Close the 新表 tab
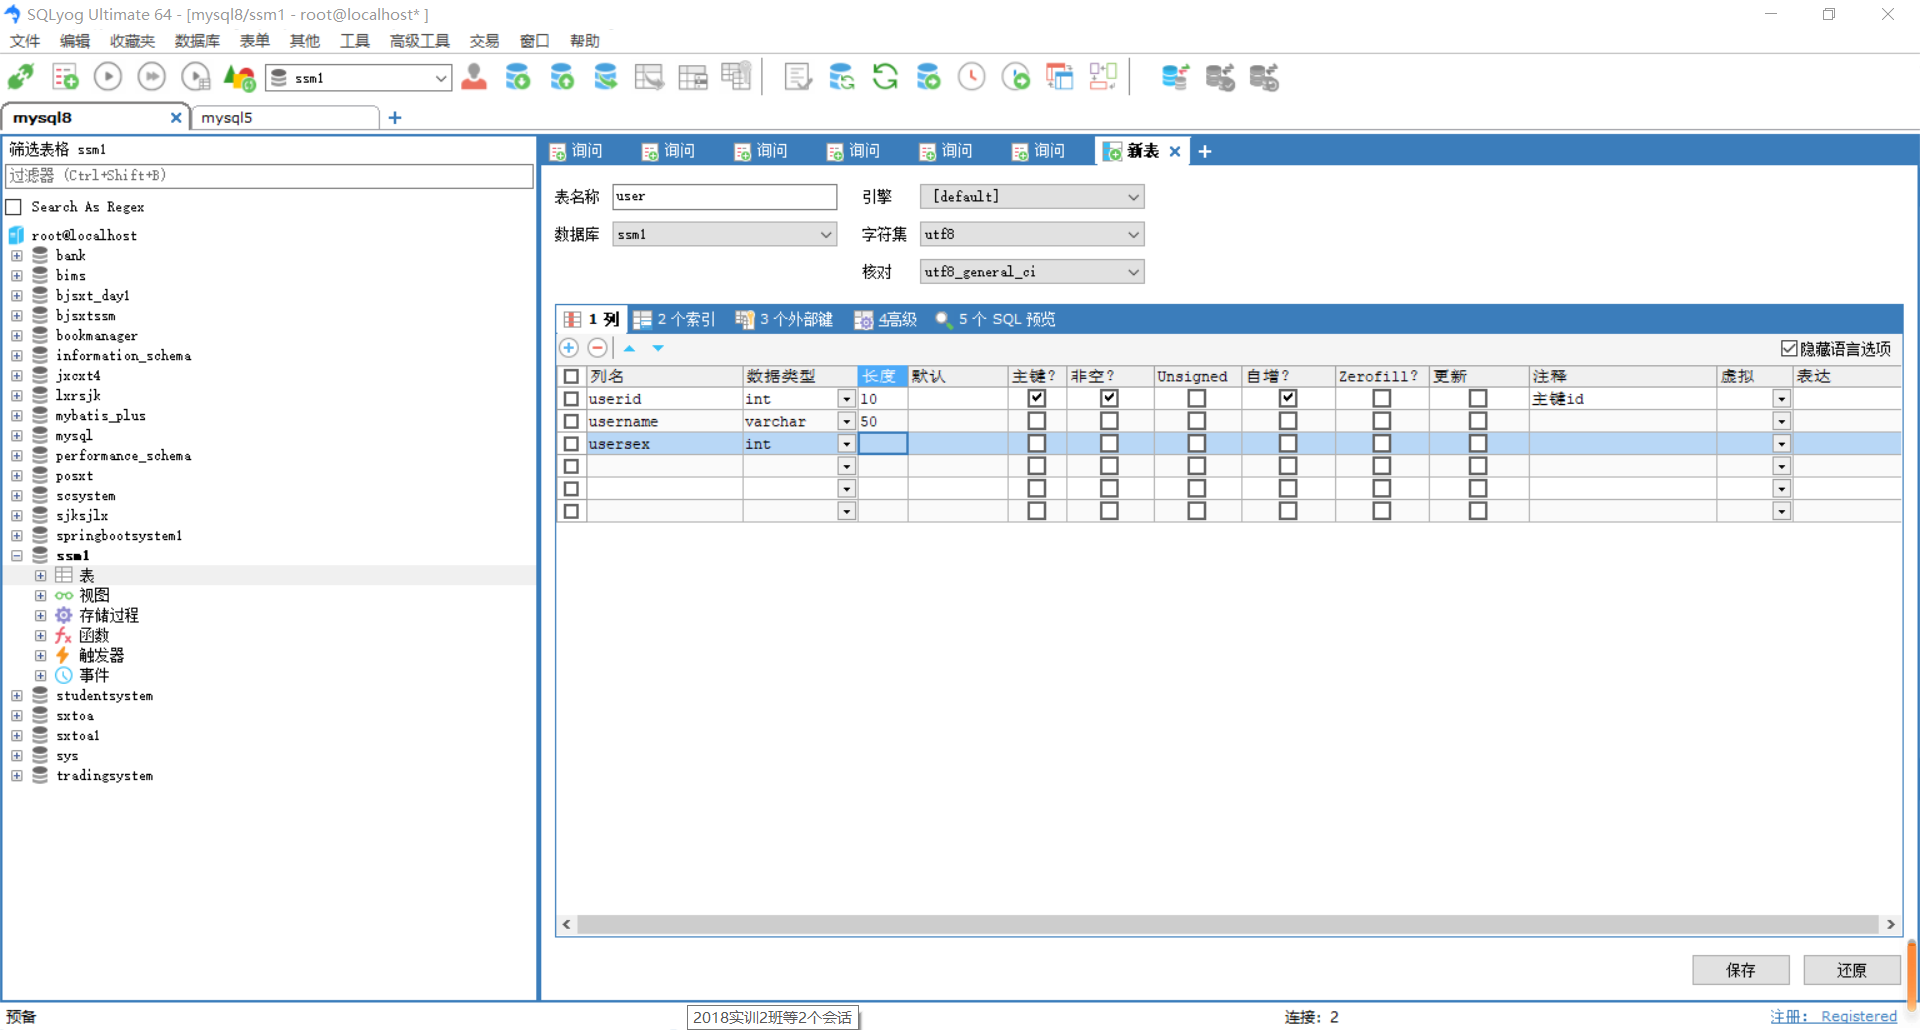 [1175, 151]
